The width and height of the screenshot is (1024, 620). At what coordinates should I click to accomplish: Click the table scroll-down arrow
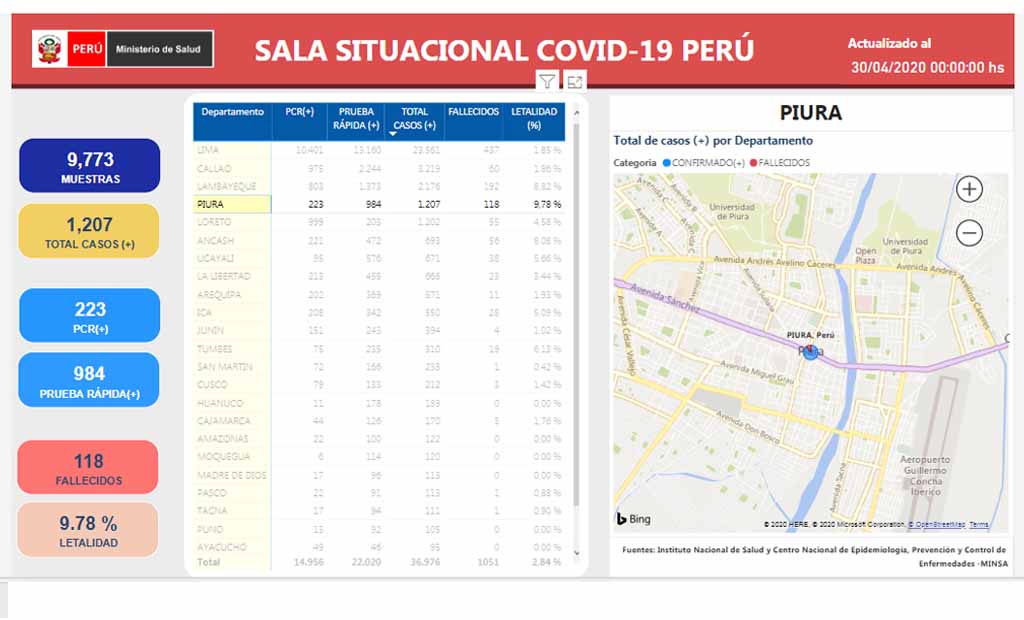coord(576,553)
